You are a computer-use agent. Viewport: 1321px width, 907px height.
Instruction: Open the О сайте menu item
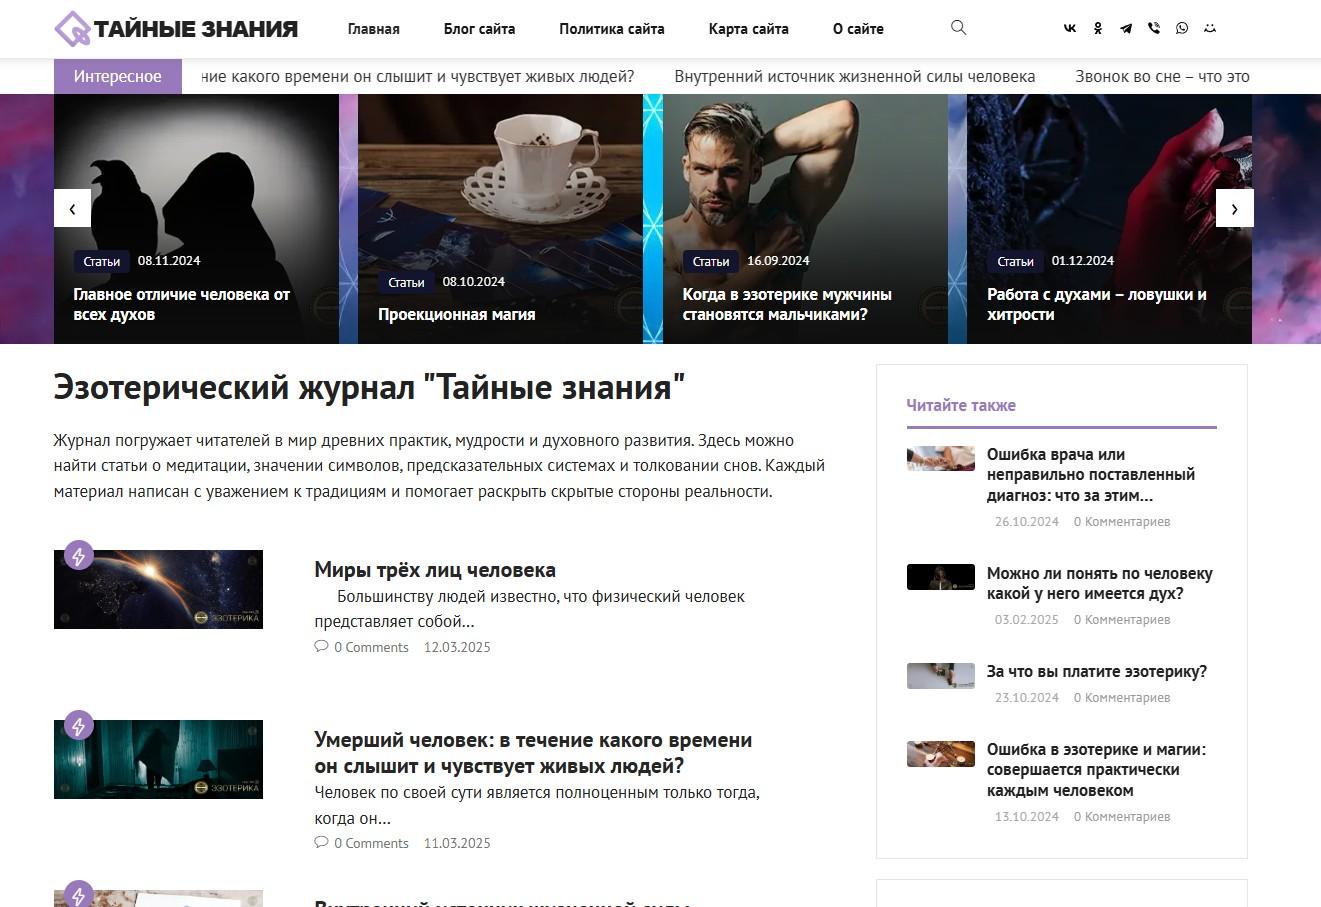[858, 29]
